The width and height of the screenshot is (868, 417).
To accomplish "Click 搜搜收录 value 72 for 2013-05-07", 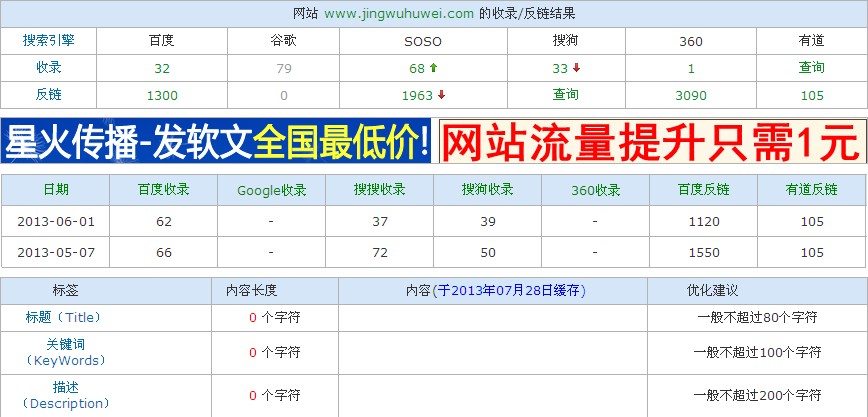I will coord(380,253).
